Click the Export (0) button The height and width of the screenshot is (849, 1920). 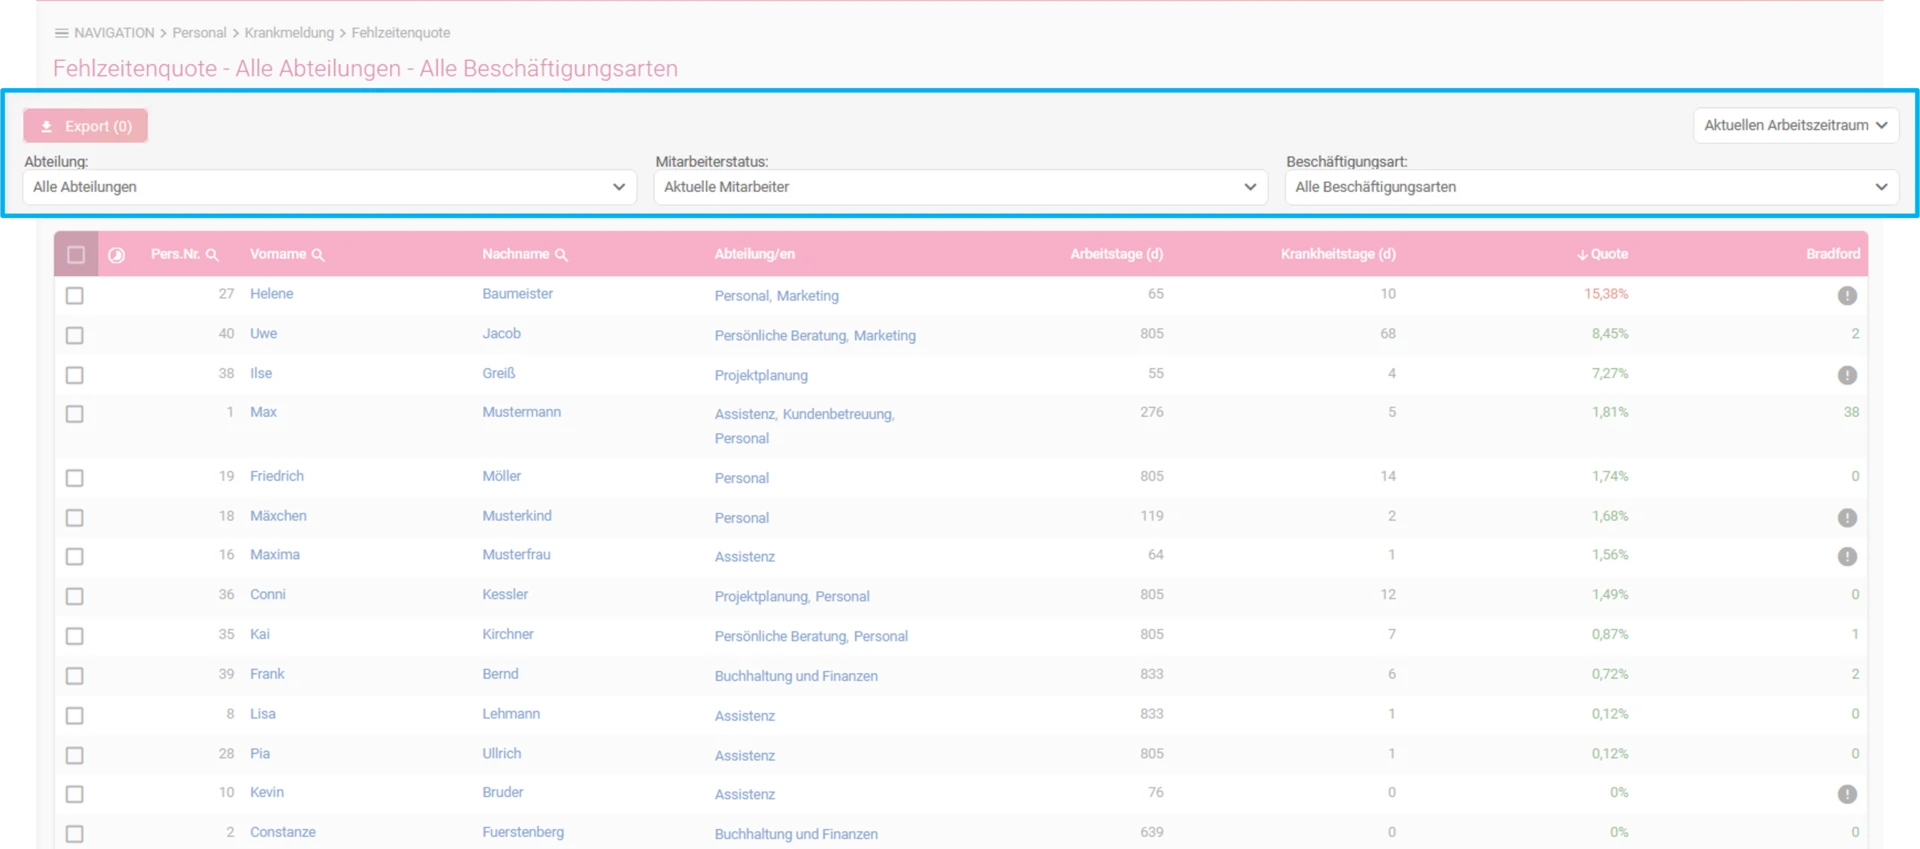point(86,126)
